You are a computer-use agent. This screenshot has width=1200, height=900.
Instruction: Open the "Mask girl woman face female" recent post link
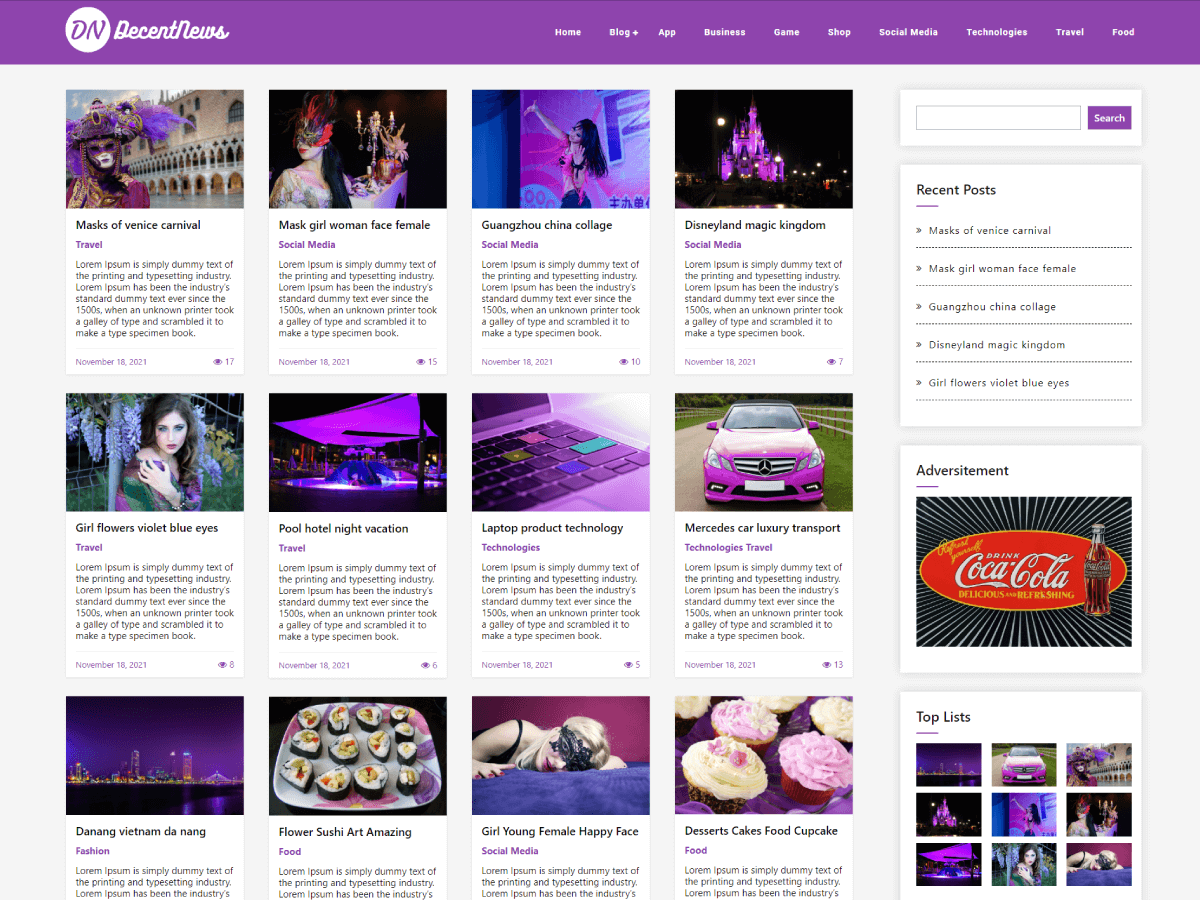click(x=1003, y=268)
